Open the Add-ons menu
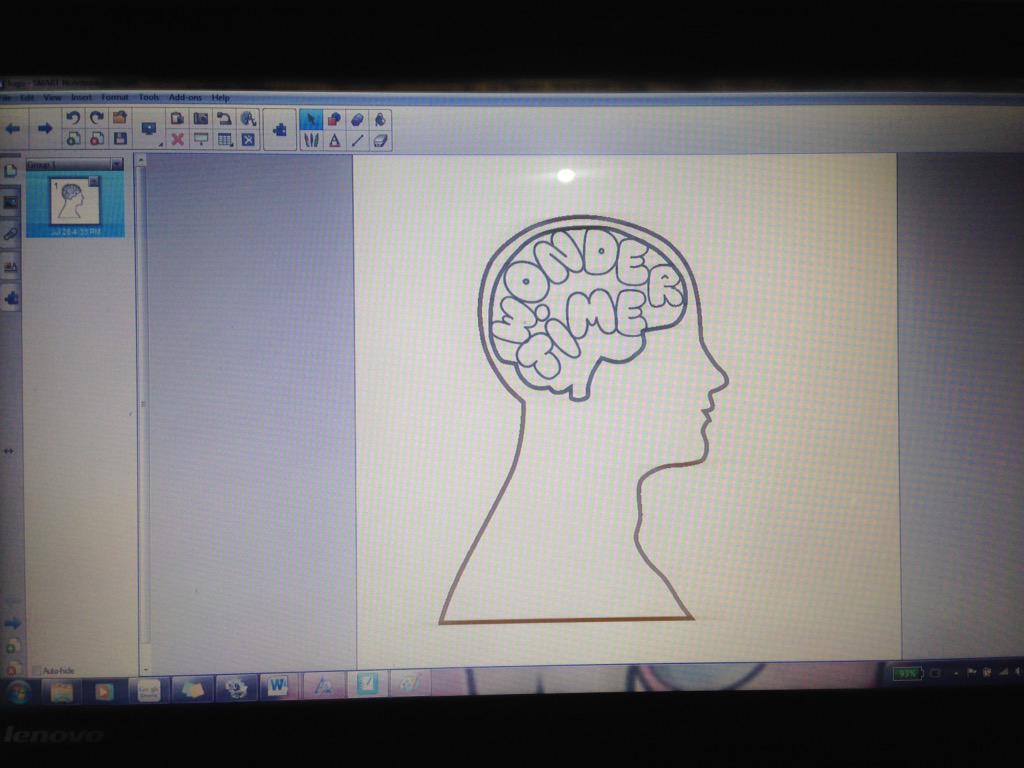 [185, 97]
